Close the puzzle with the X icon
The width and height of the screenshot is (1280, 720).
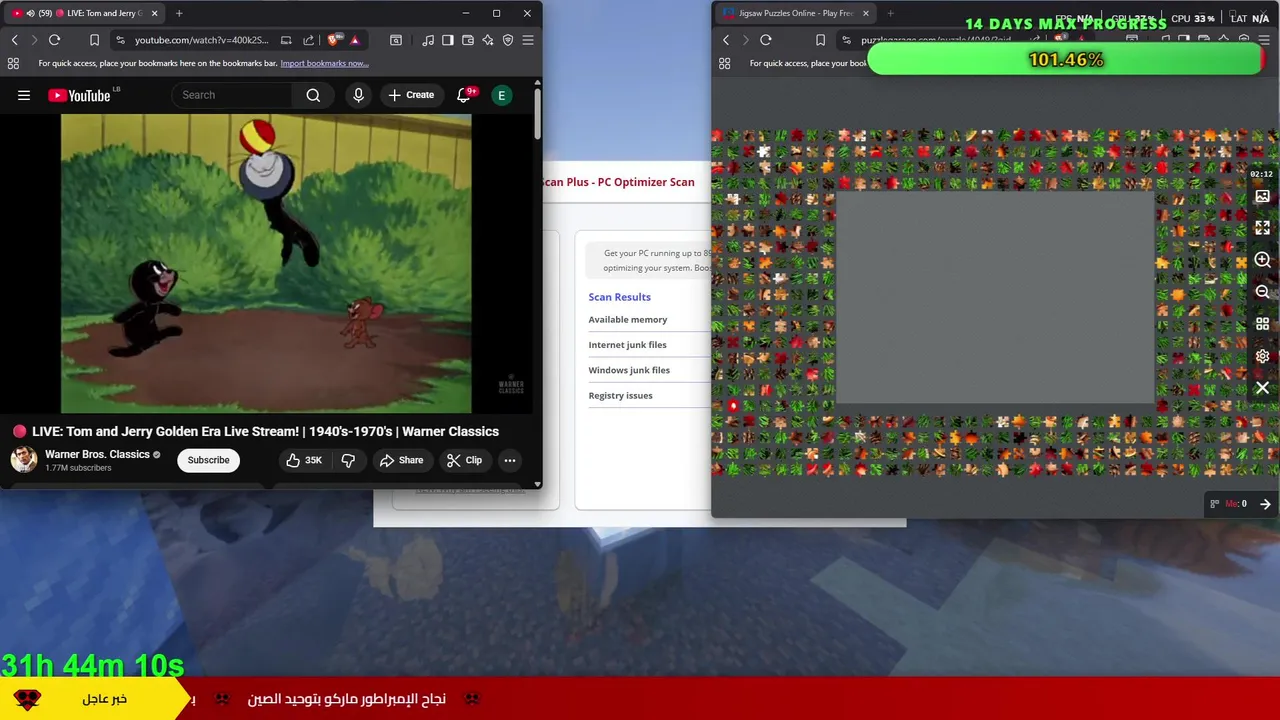[x=1262, y=388]
